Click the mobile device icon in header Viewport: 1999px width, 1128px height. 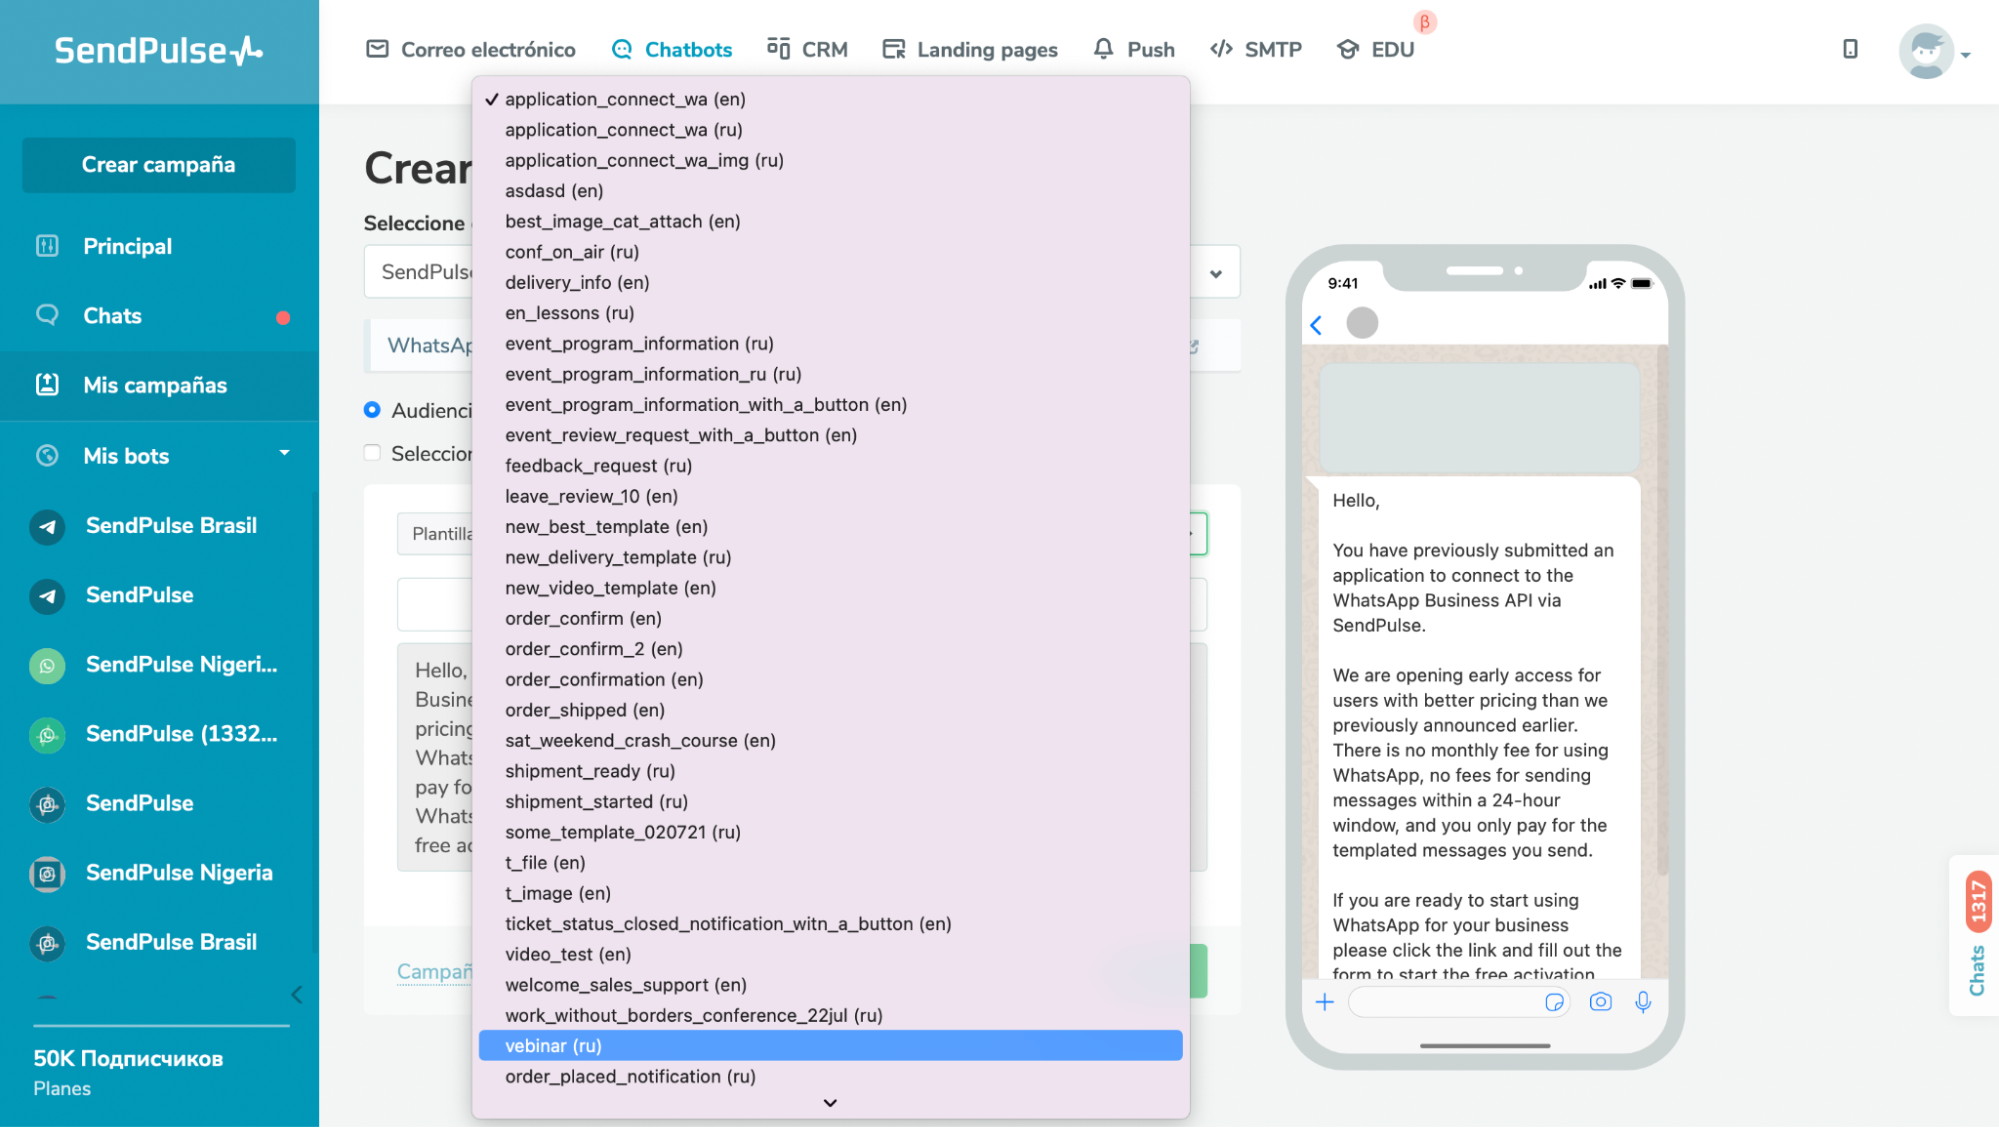[x=1850, y=49]
